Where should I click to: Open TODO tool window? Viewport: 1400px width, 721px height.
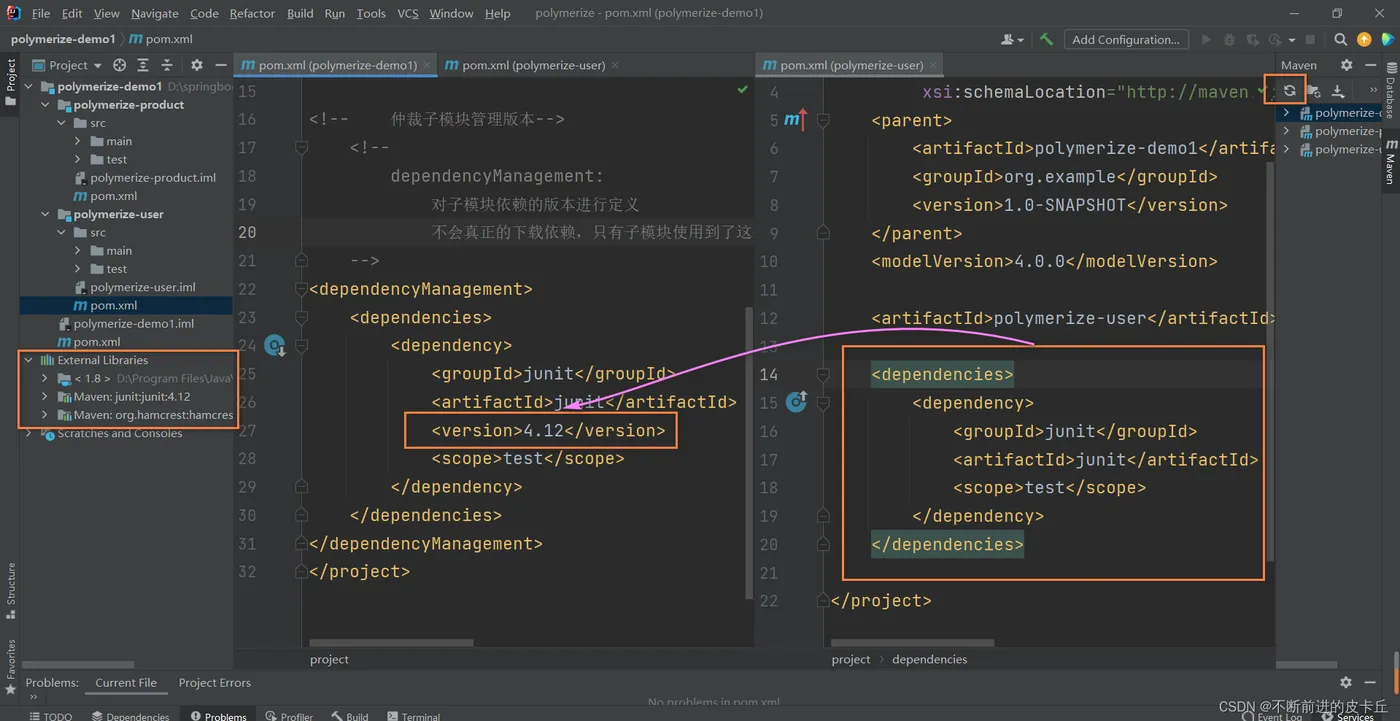51,716
